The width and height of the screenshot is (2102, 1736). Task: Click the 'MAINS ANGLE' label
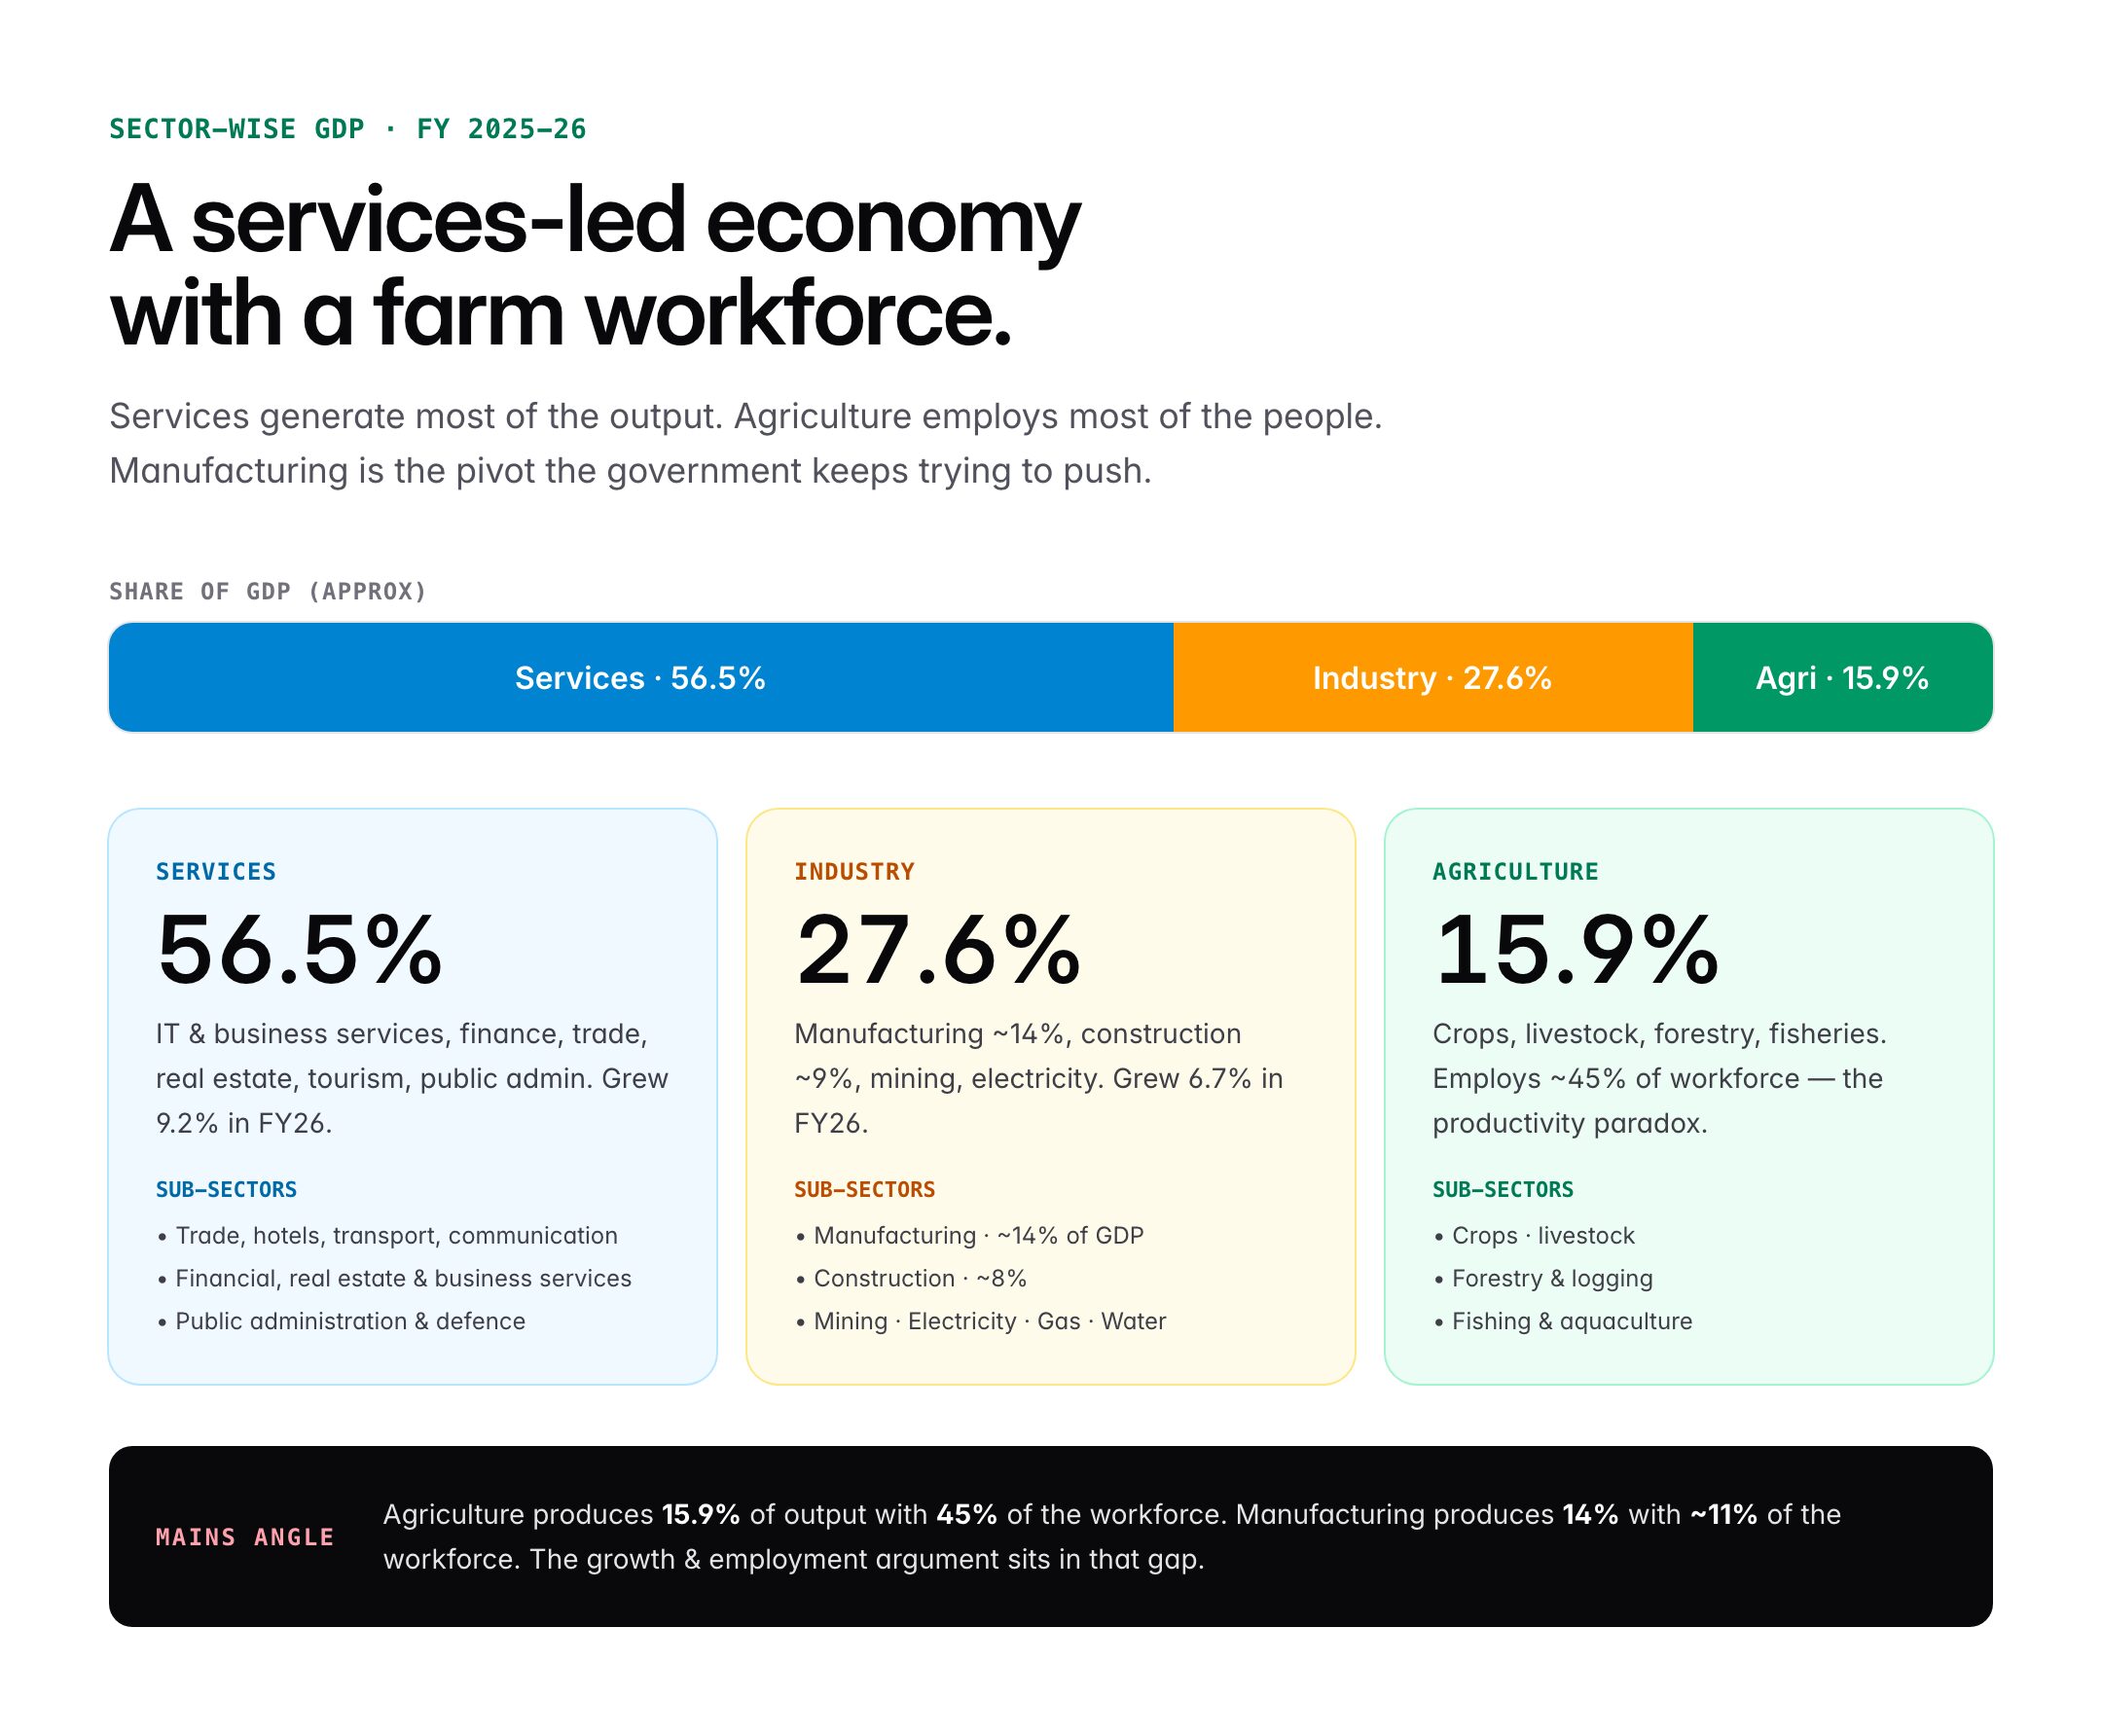245,1537
